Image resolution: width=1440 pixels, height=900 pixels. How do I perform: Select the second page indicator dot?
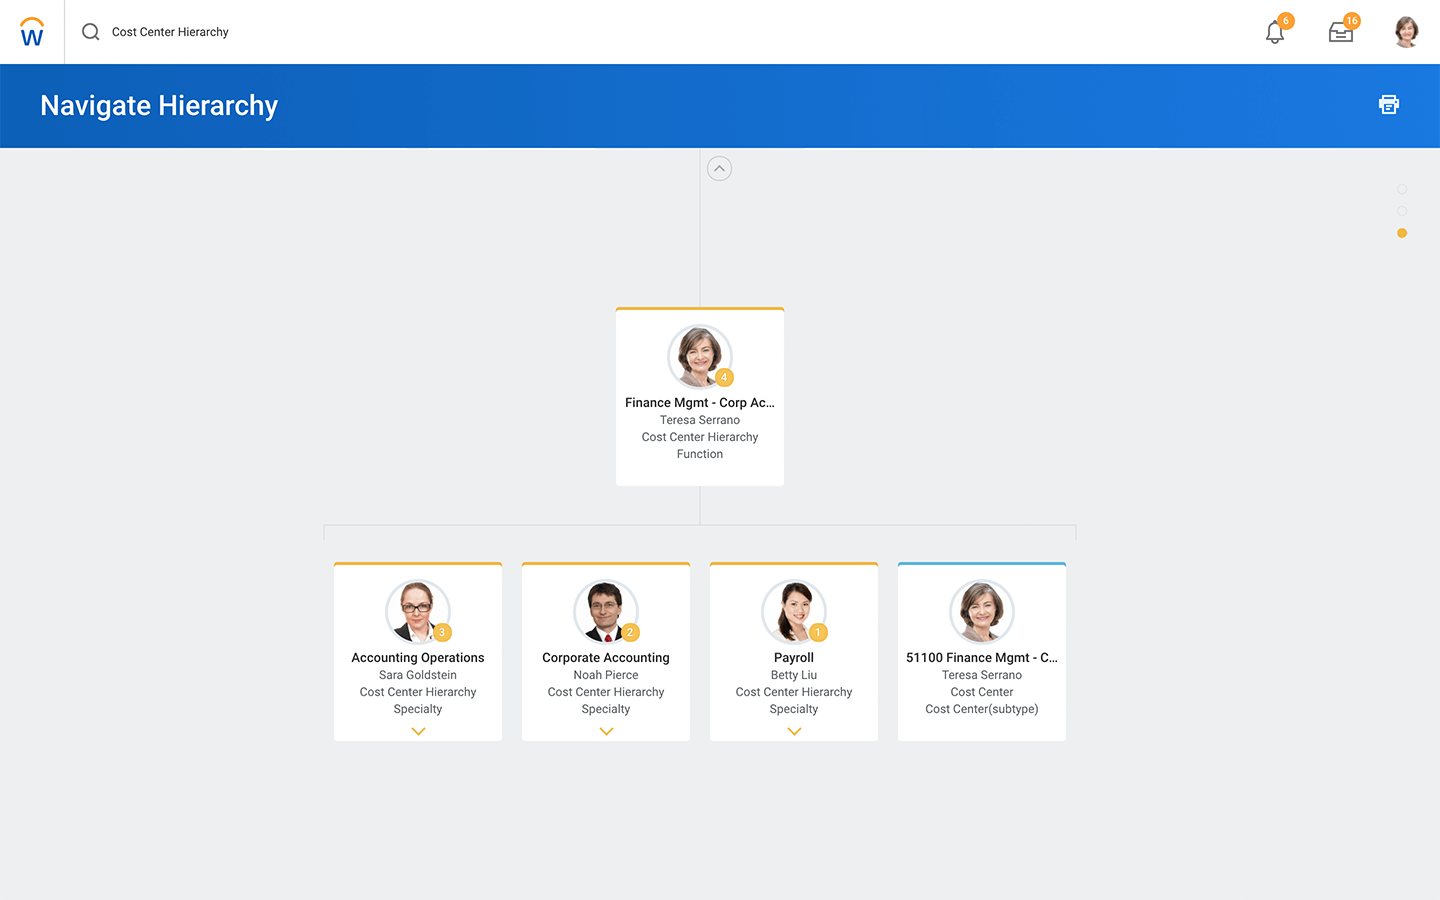coord(1402,211)
